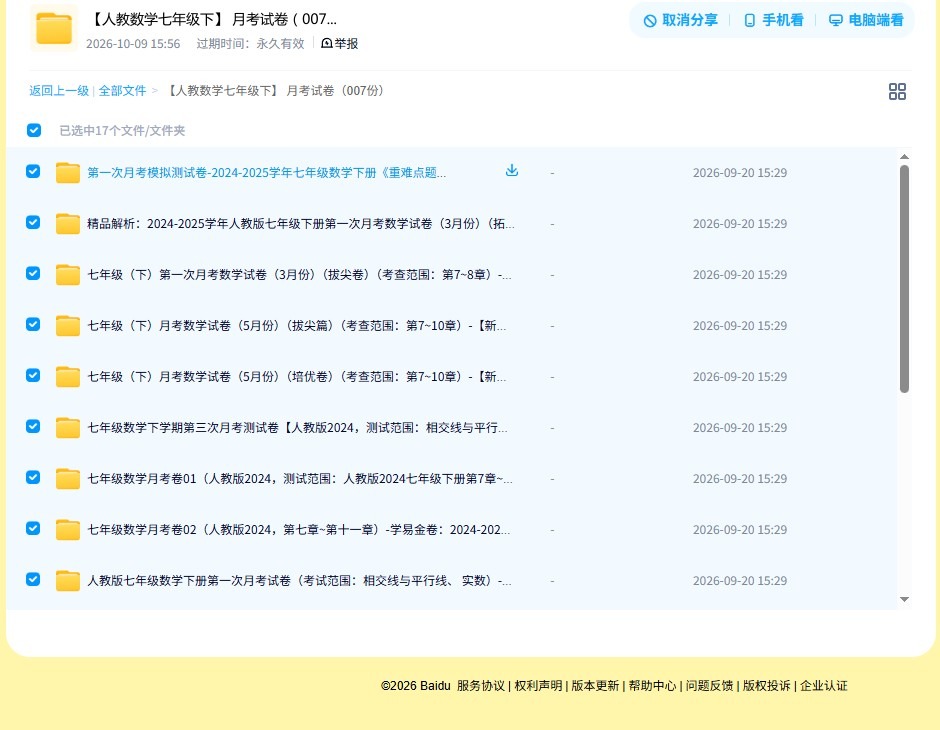Click folder icon for 第三次月考测试卷 row
940x730 pixels.
68,427
